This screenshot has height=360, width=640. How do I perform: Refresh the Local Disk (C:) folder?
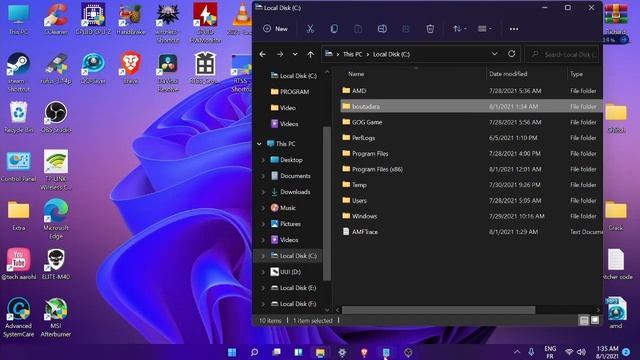coord(511,54)
